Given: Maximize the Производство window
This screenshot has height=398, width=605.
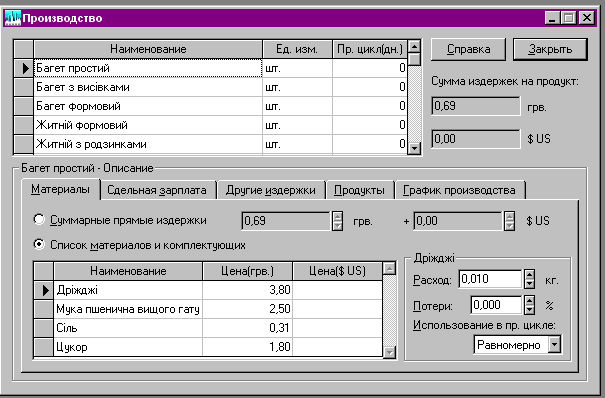Looking at the screenshot, I should coord(568,18).
